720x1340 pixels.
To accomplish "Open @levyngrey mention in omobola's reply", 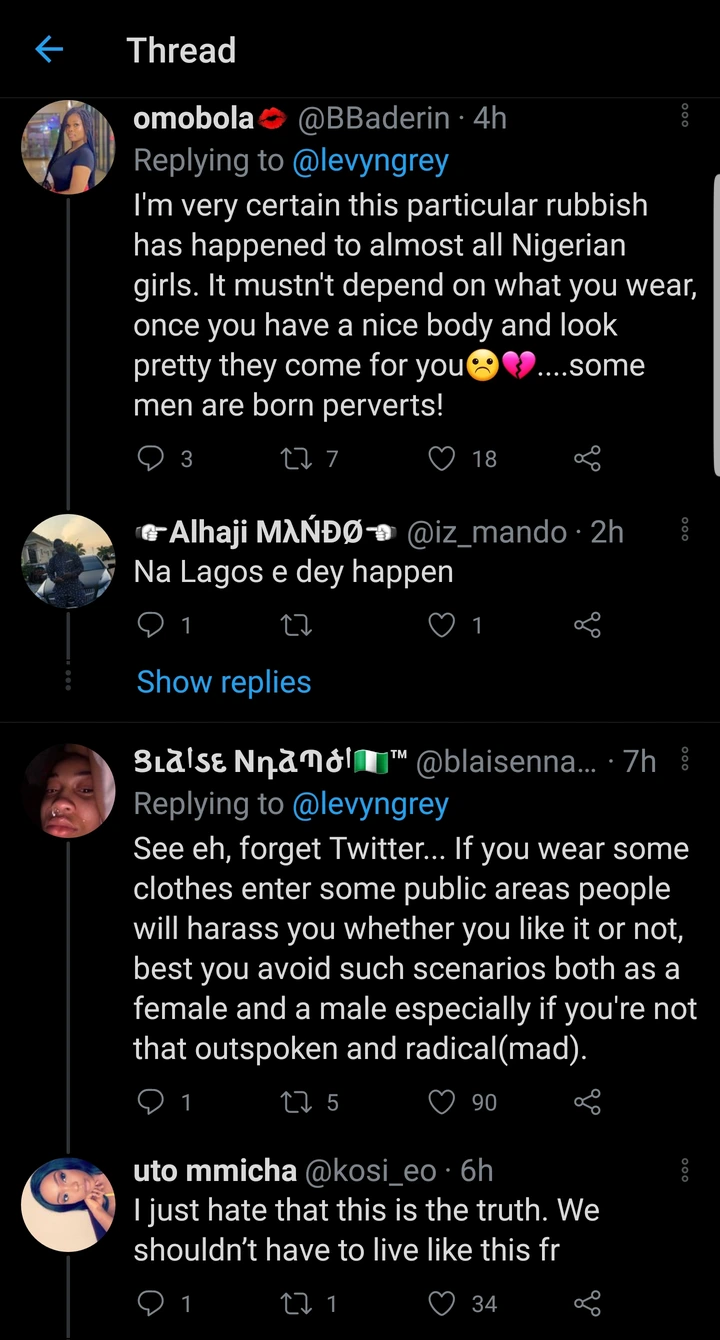I will 371,160.
